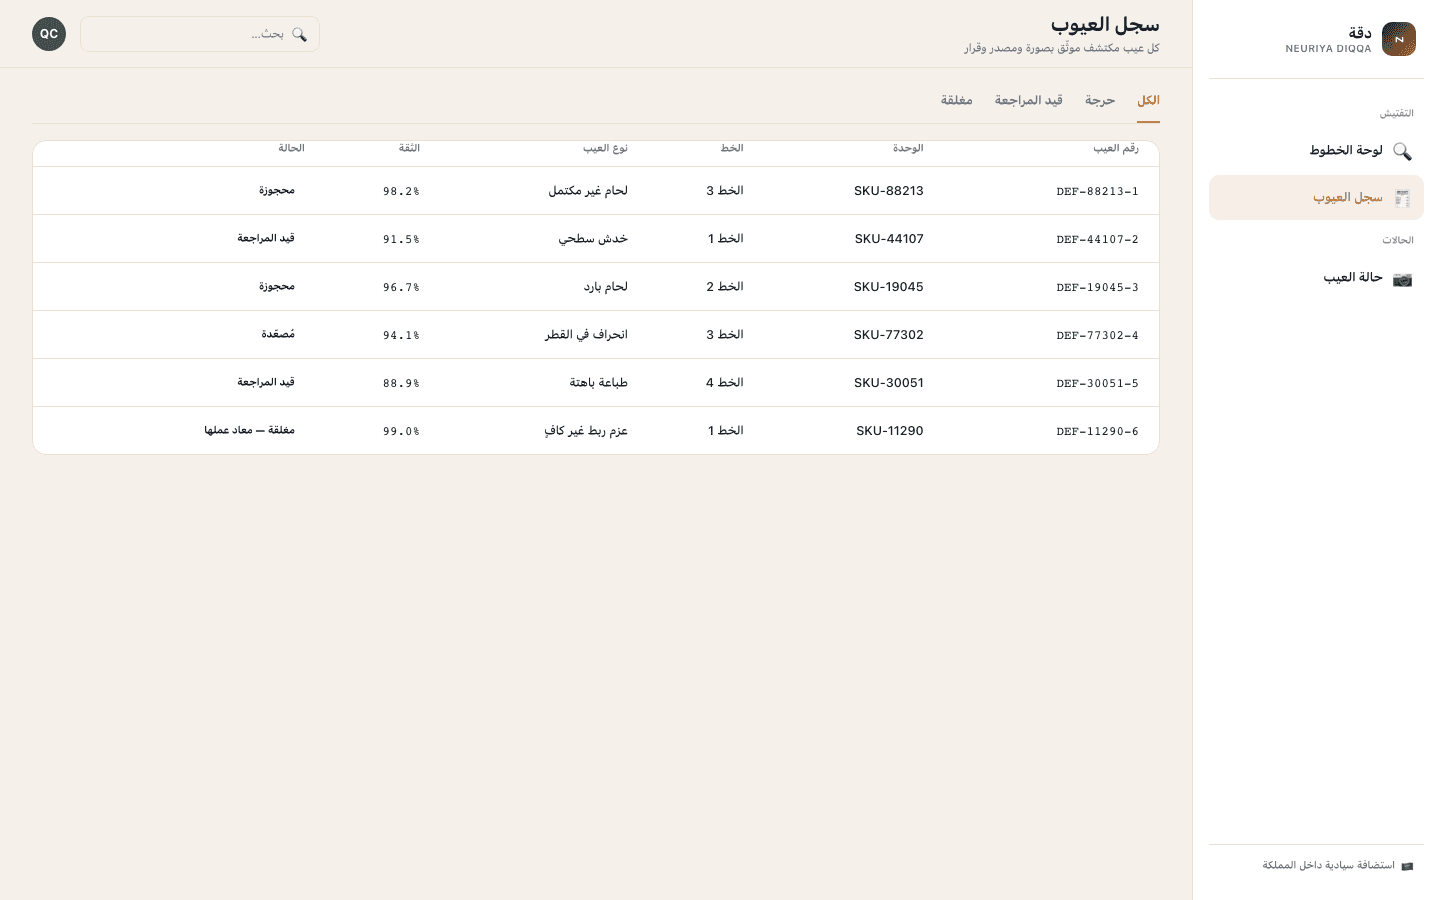Click the مُصعّدة status

pyautogui.click(x=278, y=335)
